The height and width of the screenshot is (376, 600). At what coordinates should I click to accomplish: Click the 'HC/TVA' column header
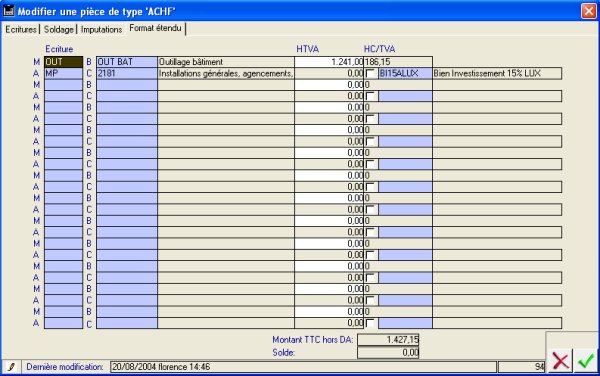[379, 49]
